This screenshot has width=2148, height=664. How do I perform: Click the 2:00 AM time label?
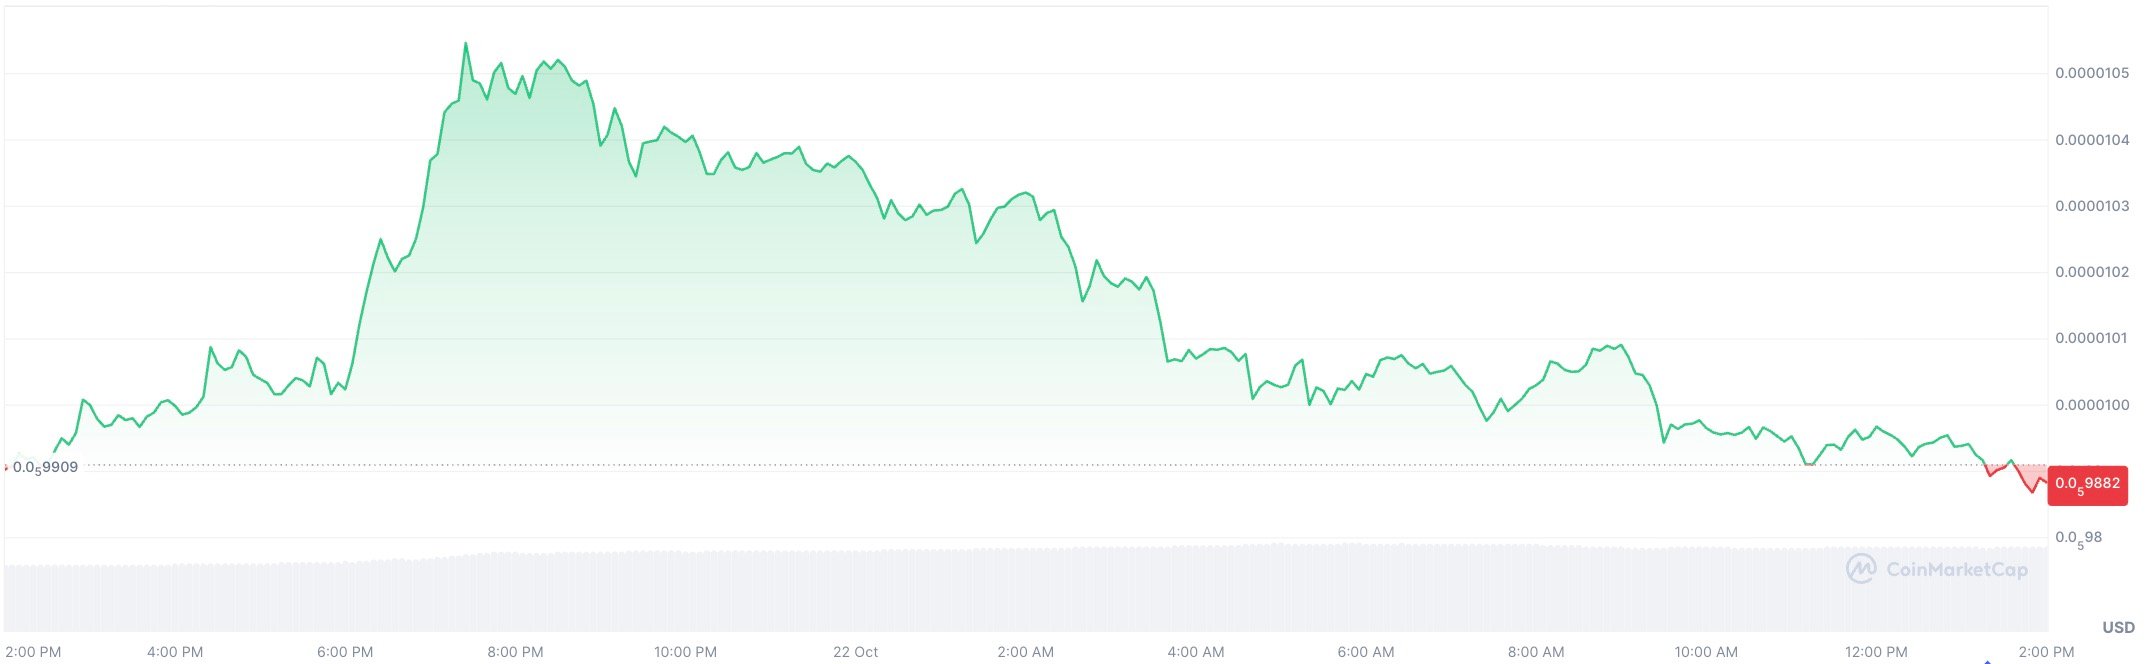pos(1025,652)
